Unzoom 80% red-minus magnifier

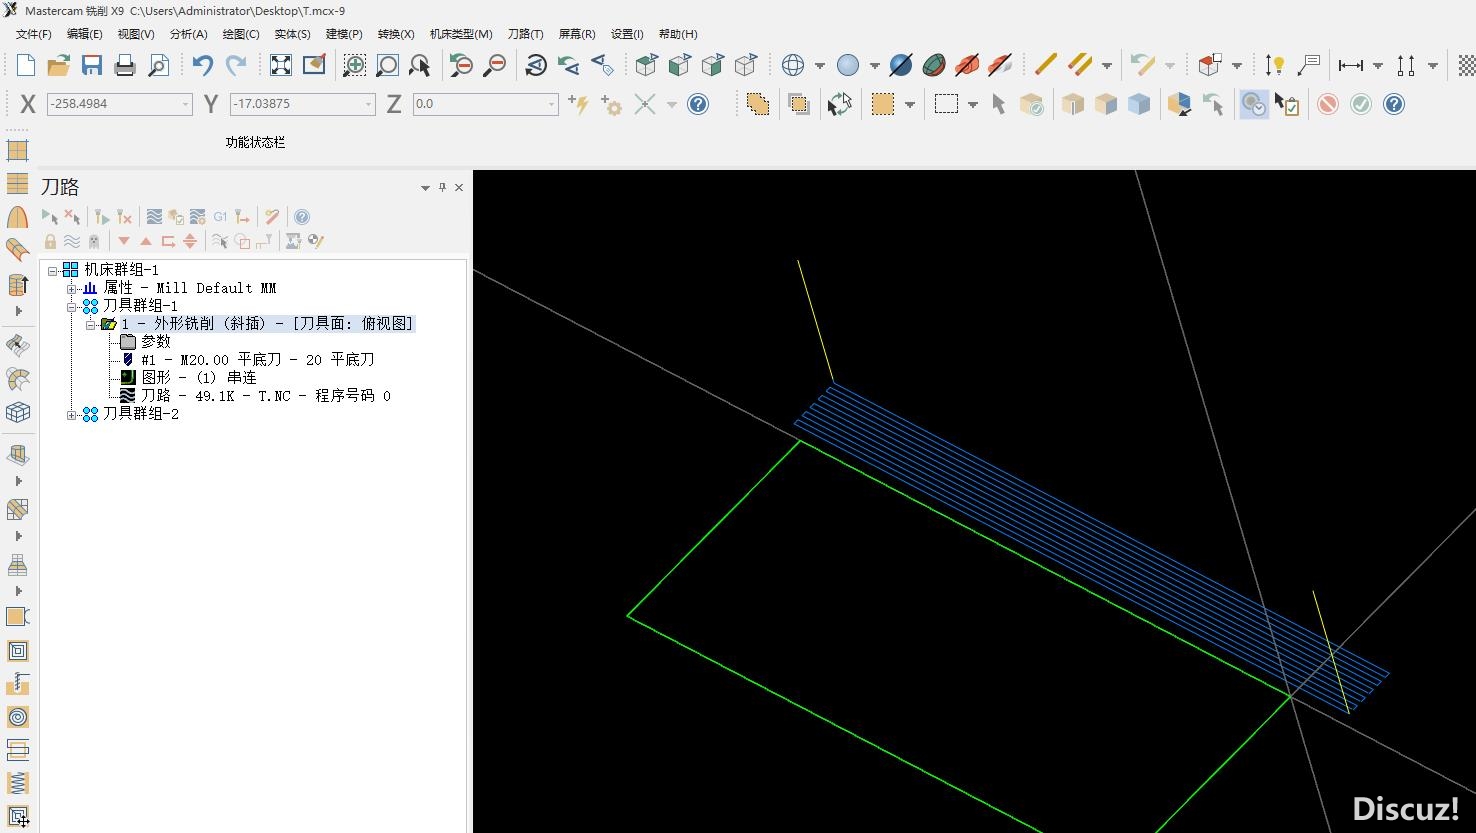point(494,65)
